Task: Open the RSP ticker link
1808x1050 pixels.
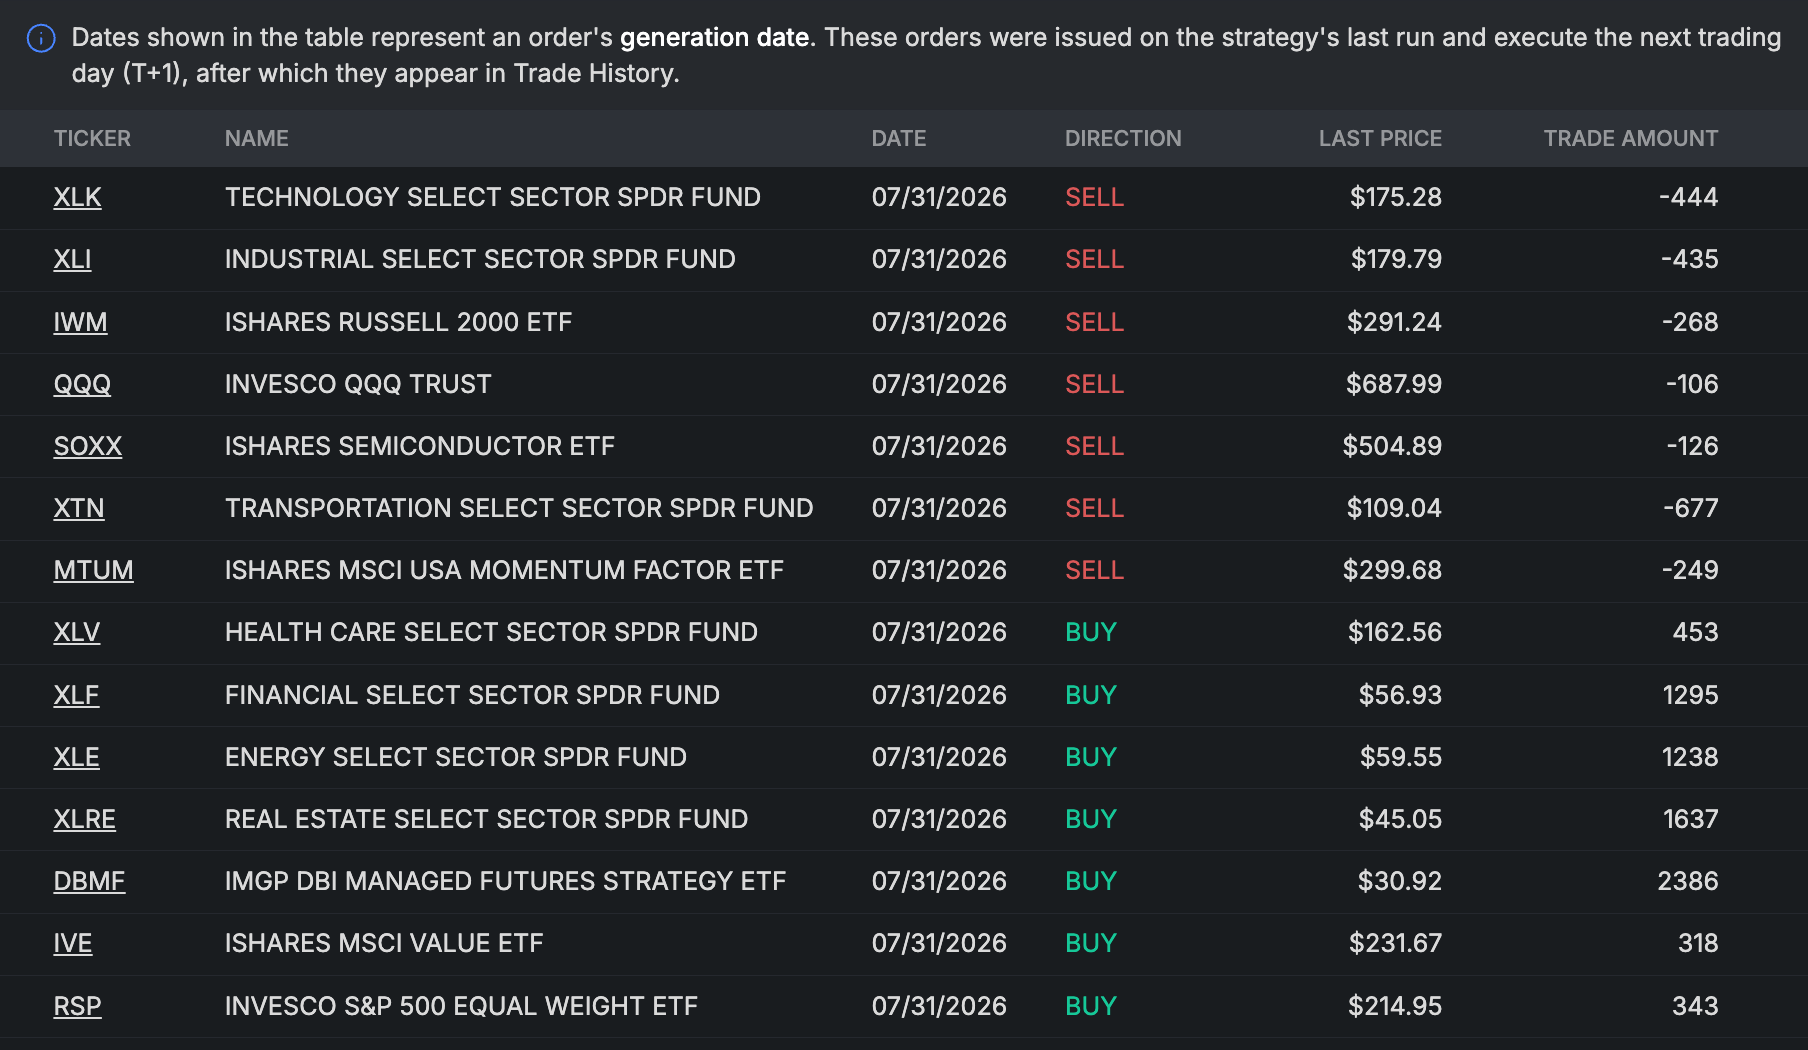Action: point(77,1006)
